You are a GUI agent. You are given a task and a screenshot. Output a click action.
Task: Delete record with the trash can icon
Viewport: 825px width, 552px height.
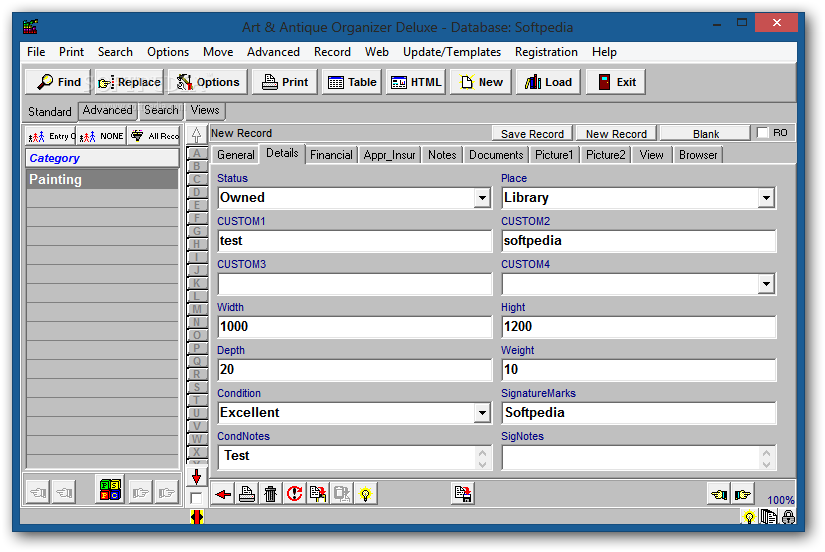click(270, 494)
